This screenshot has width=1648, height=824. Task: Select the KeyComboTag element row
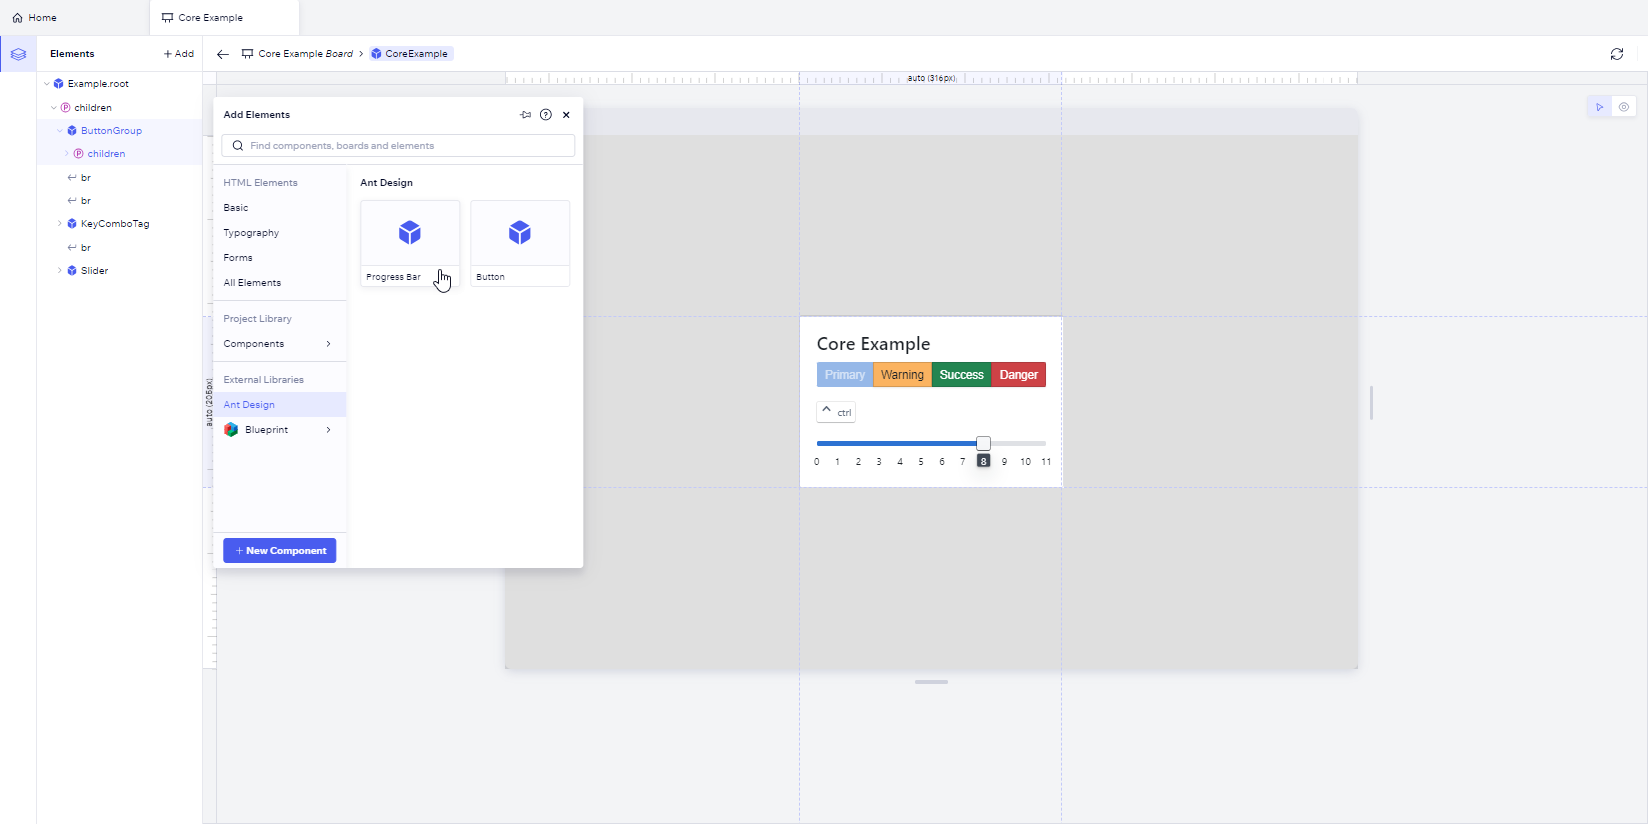(119, 224)
